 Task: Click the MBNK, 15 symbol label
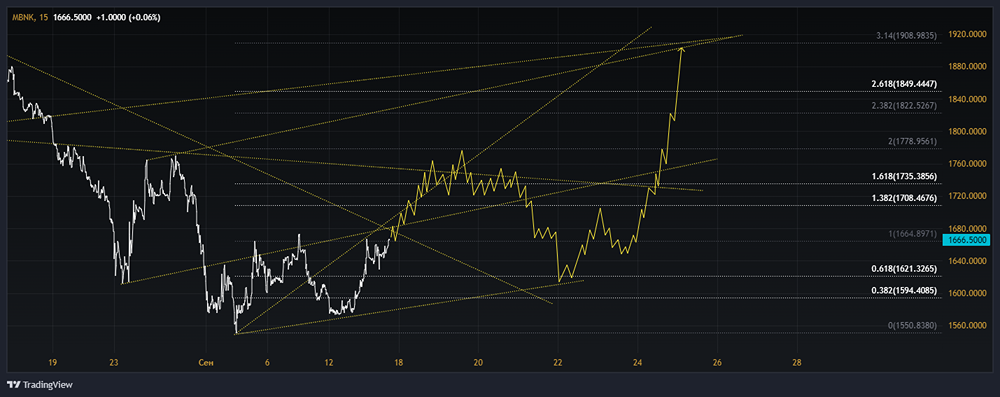pos(30,17)
